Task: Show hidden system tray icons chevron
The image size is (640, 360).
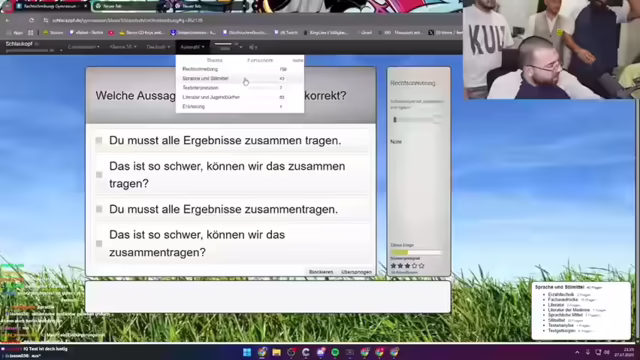Action: [577, 352]
